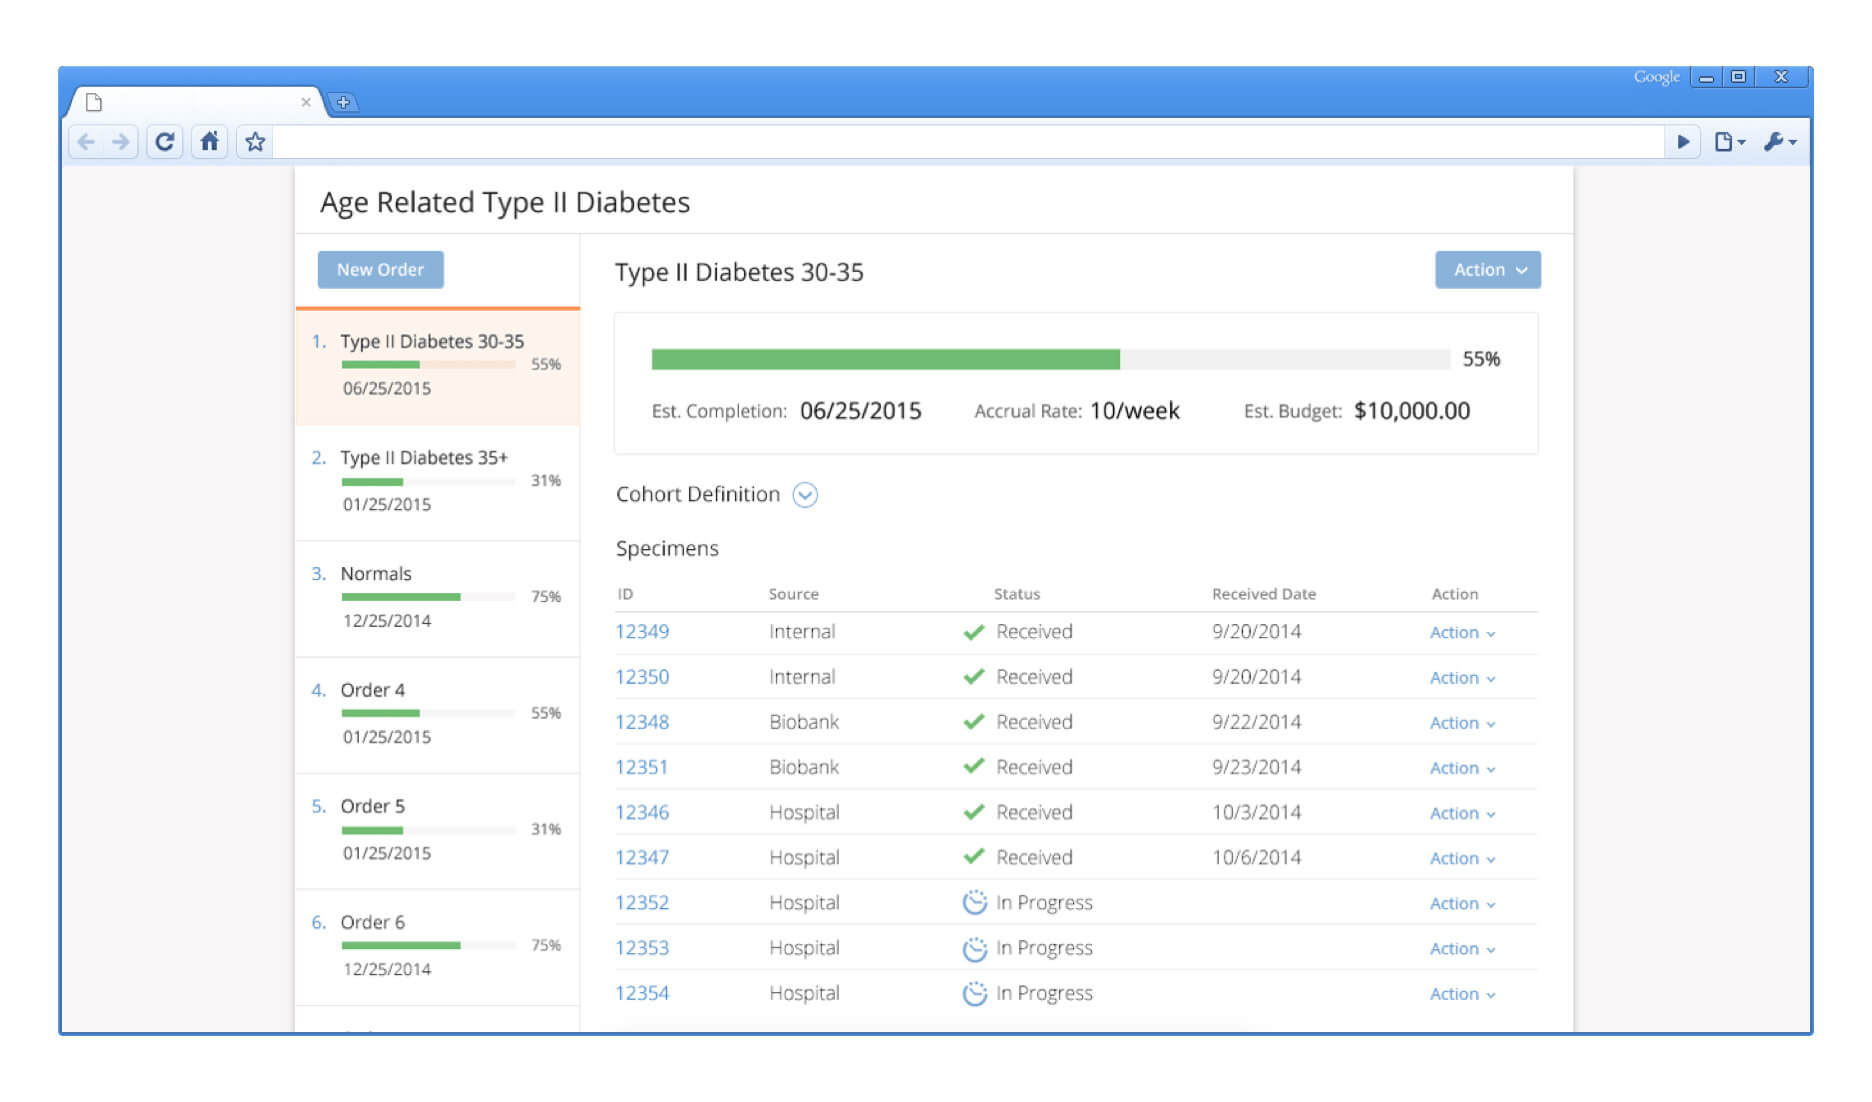Image resolution: width=1872 pixels, height=1102 pixels.
Task: Close the current browser tab
Action: (x=306, y=102)
